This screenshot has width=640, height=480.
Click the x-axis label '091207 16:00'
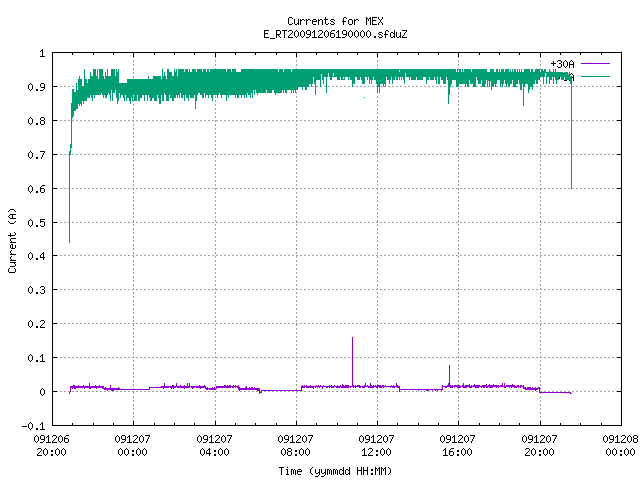458,445
